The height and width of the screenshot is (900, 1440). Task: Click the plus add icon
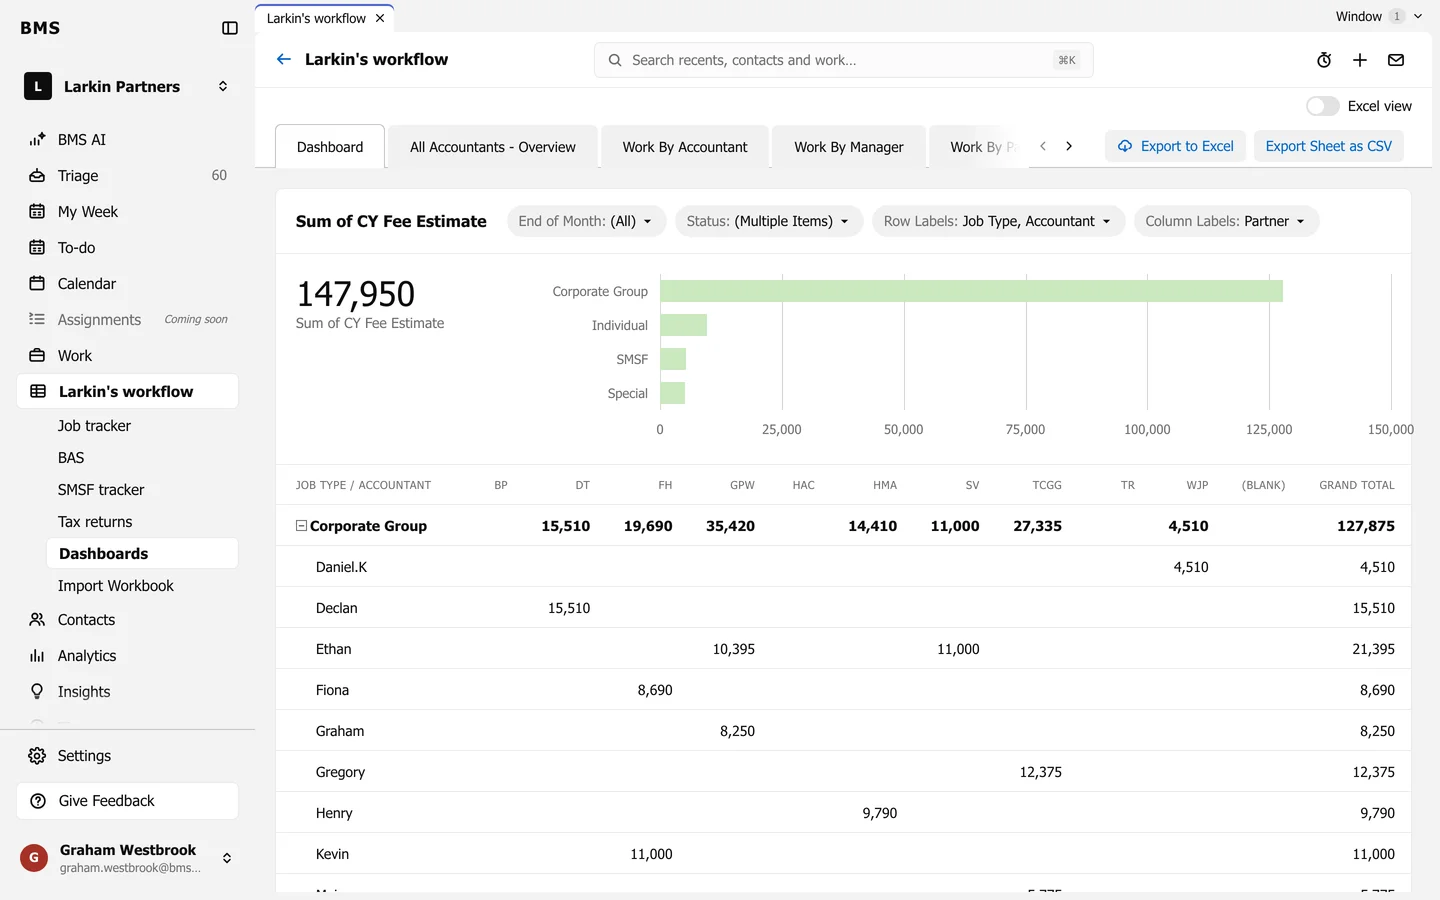(x=1360, y=60)
